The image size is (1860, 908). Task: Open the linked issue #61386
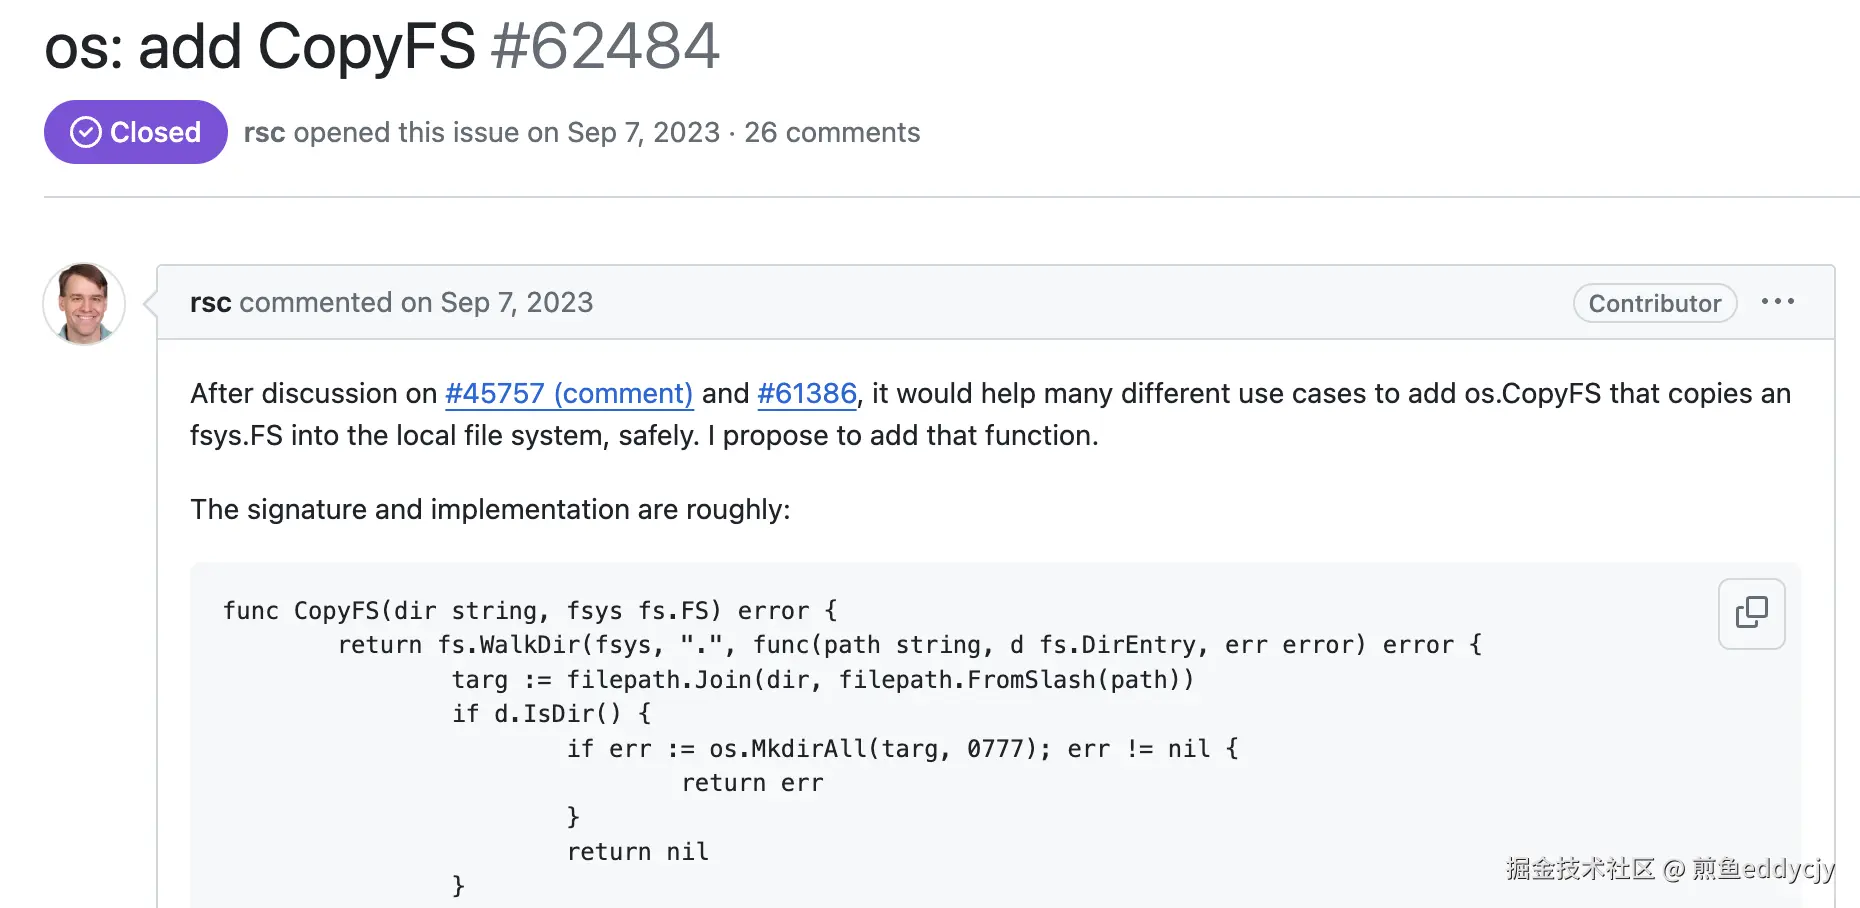click(807, 393)
